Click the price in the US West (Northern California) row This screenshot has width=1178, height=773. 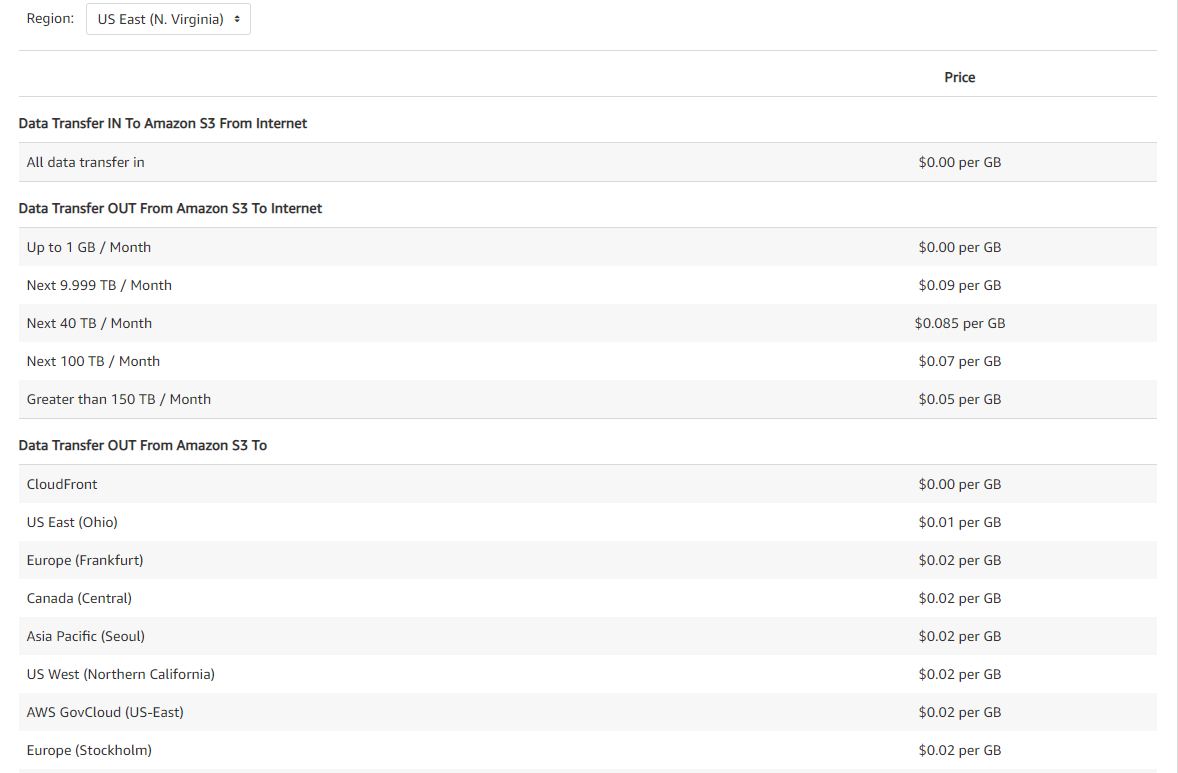point(959,675)
